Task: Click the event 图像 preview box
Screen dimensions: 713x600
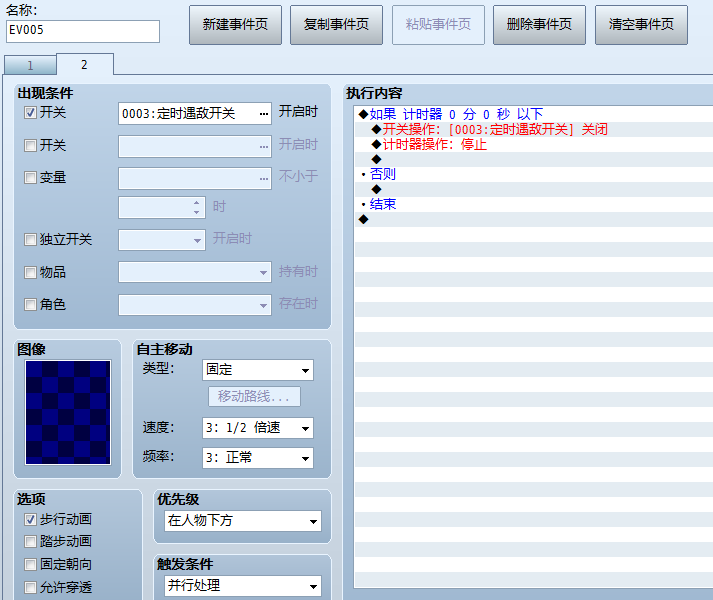Action: (68, 412)
